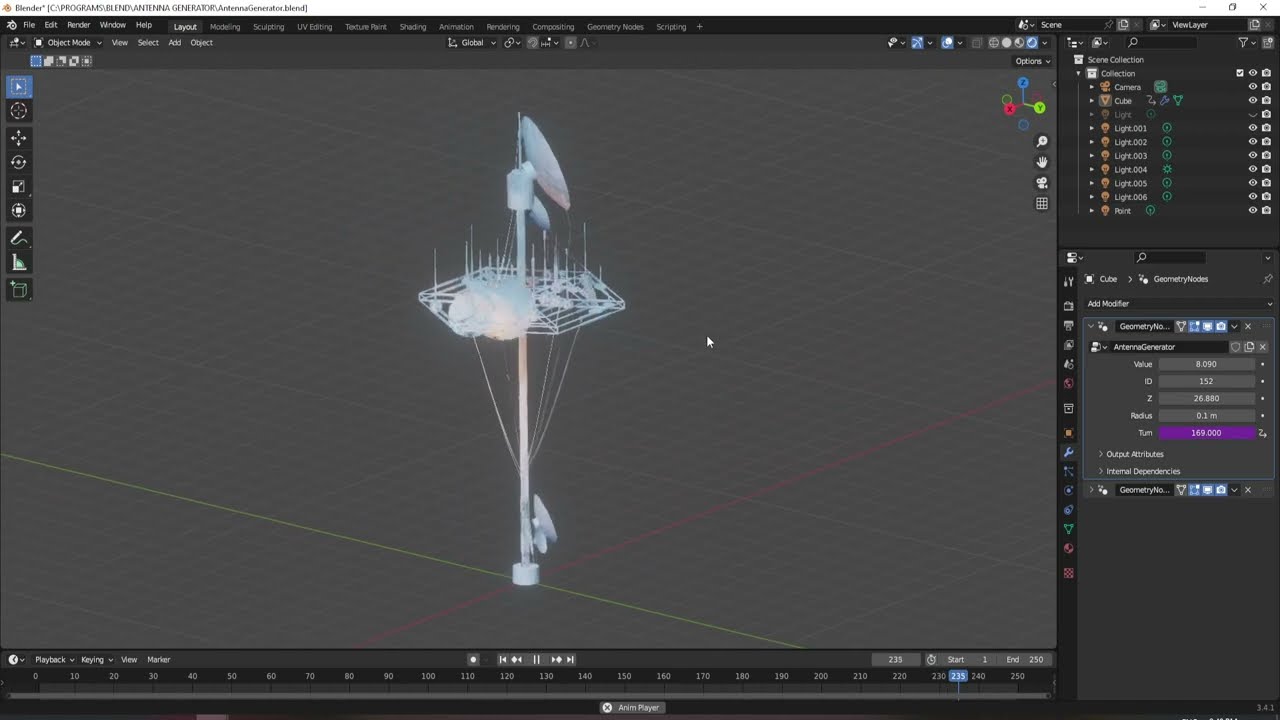Screen dimensions: 1280x720
Task: Switch perspective/orthographic with the grid icon
Action: click(1042, 203)
